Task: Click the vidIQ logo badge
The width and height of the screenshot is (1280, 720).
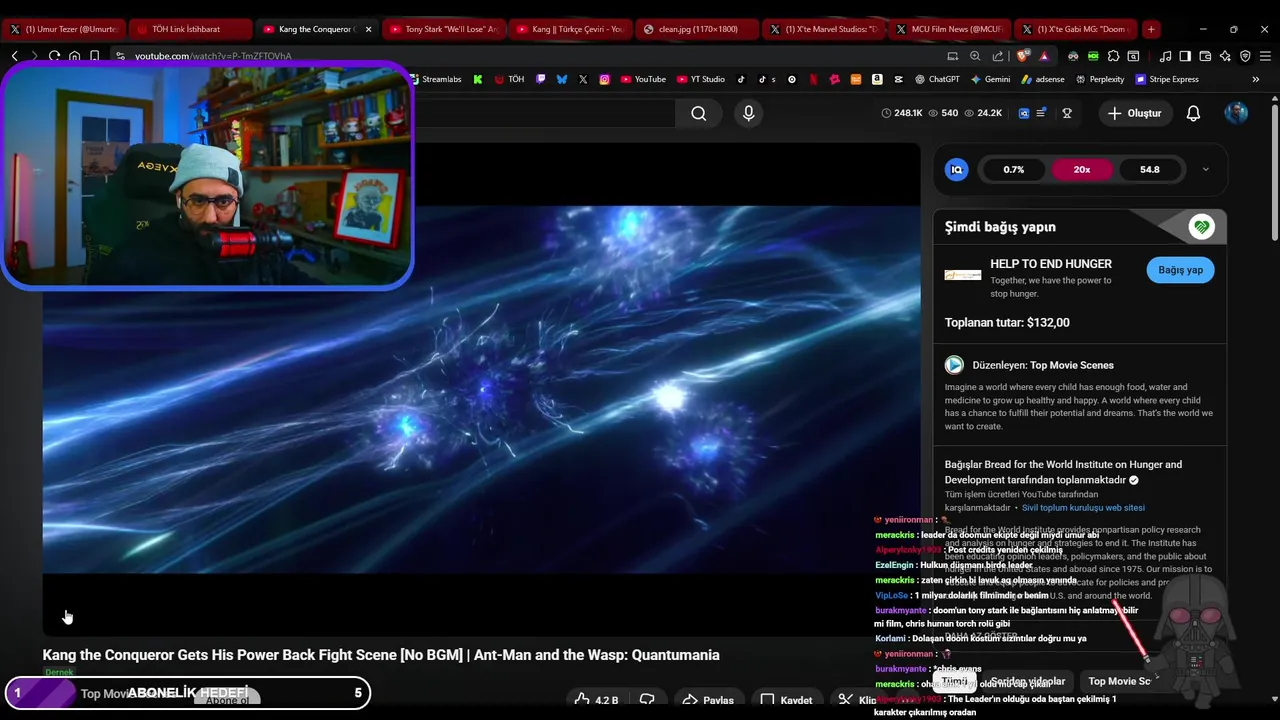Action: [956, 170]
